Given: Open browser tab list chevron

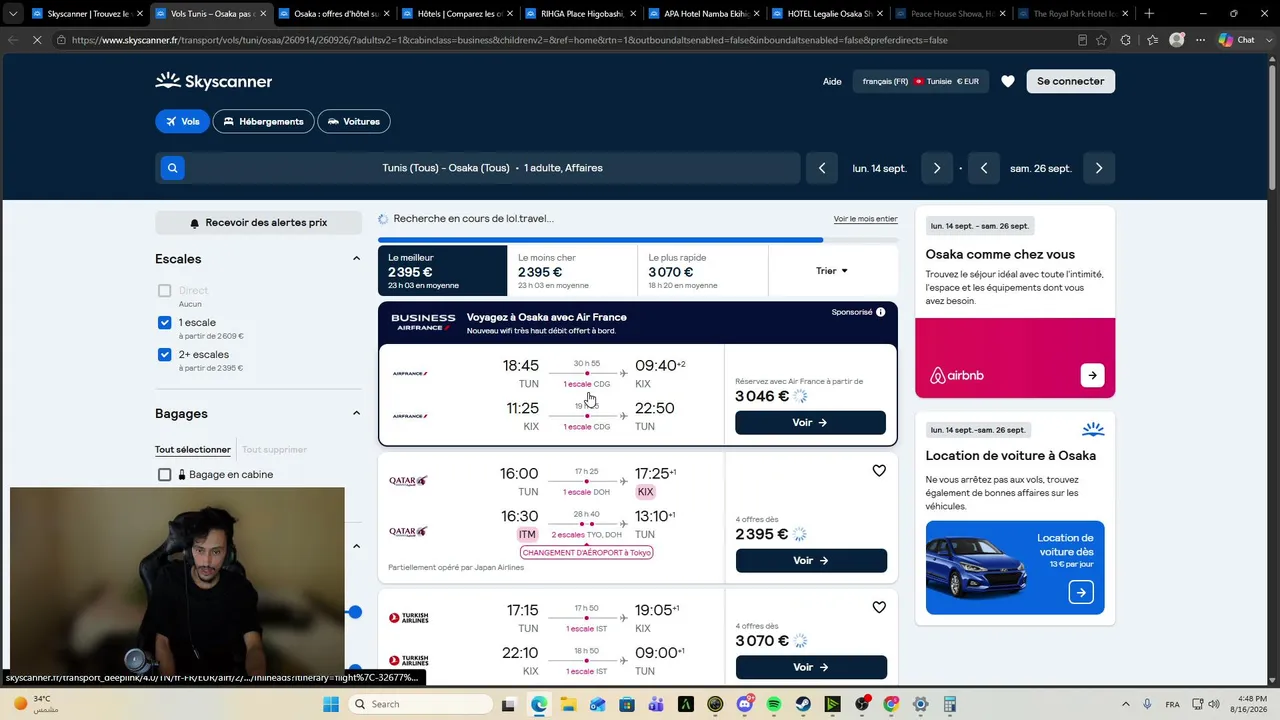Looking at the screenshot, I should [12, 14].
